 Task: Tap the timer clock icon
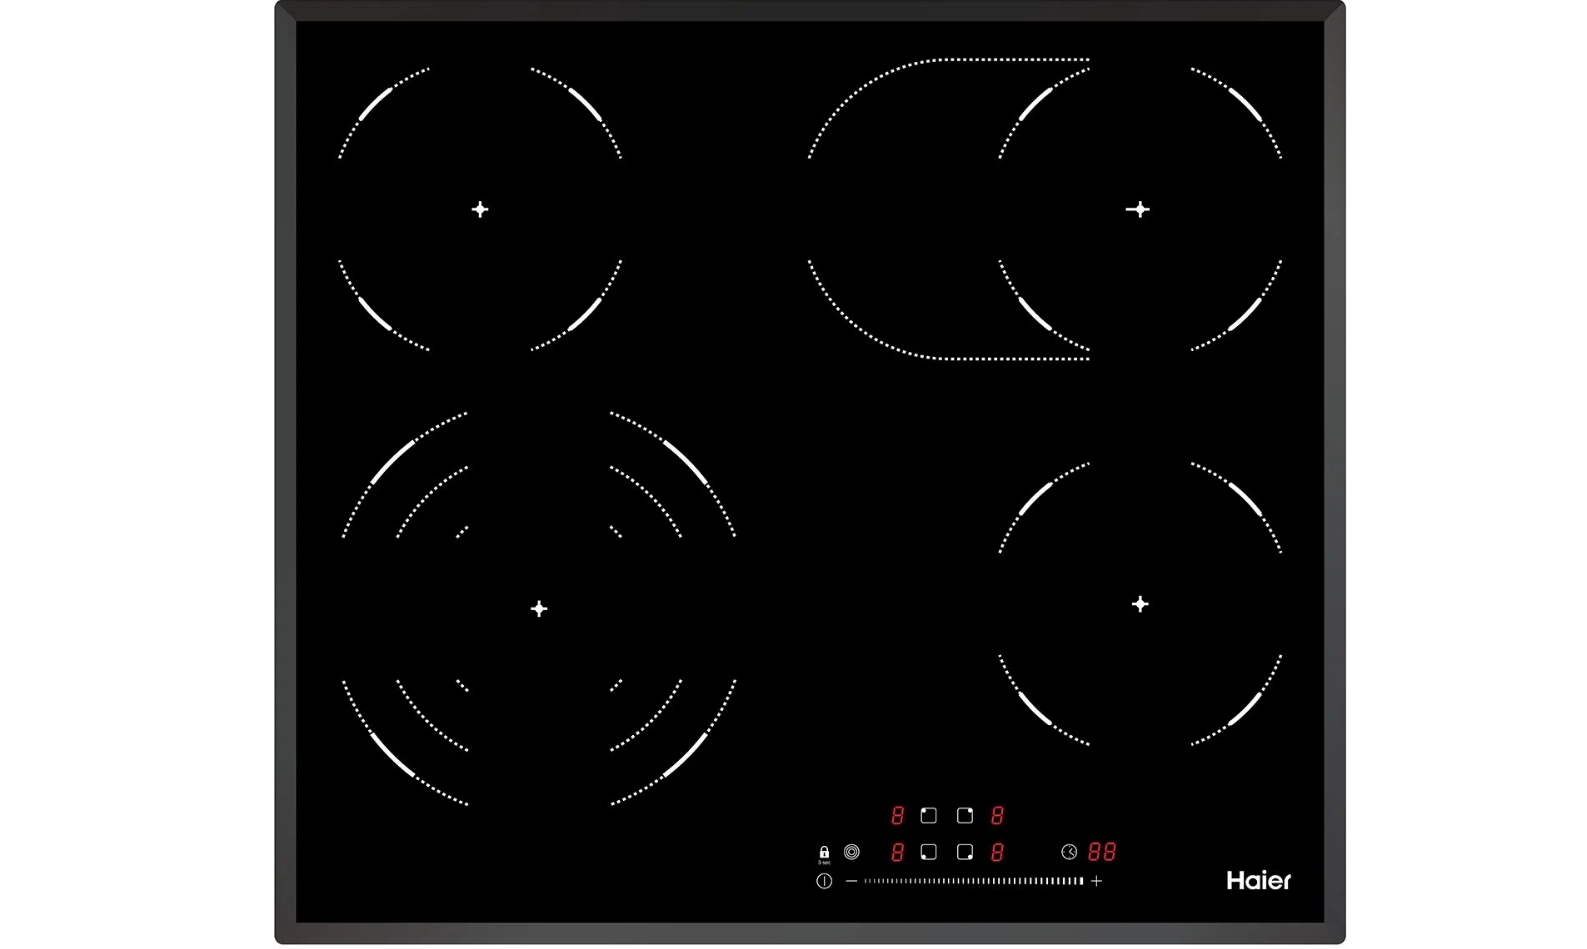coord(1069,852)
